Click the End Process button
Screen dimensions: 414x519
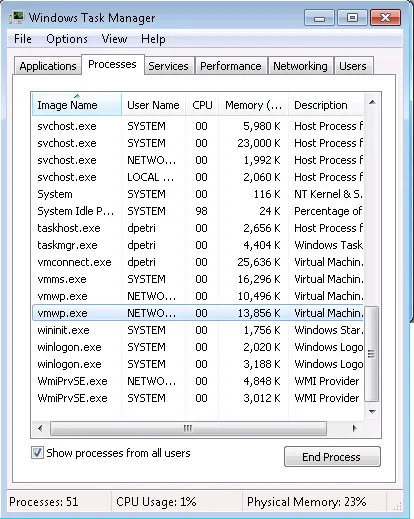(x=332, y=457)
